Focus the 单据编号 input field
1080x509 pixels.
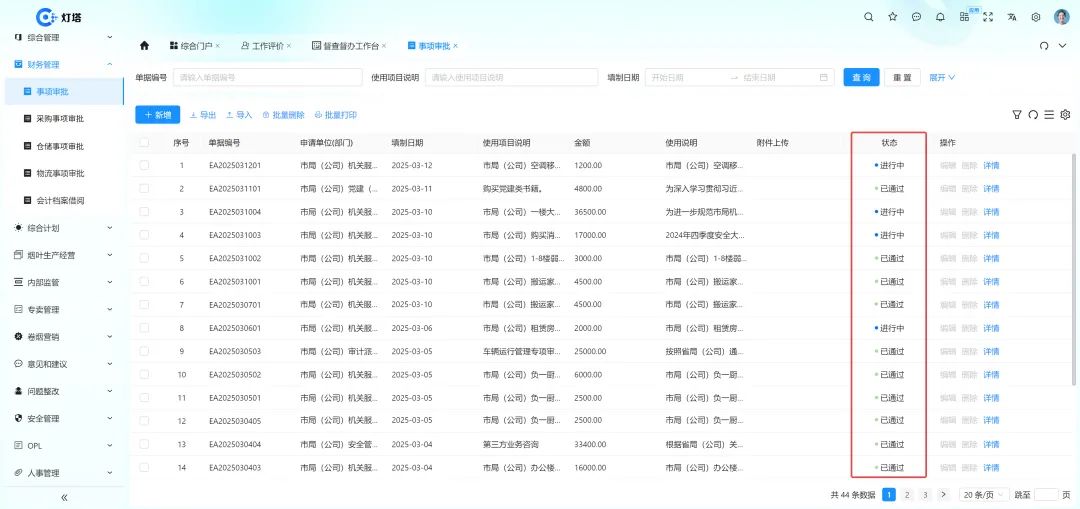point(267,78)
